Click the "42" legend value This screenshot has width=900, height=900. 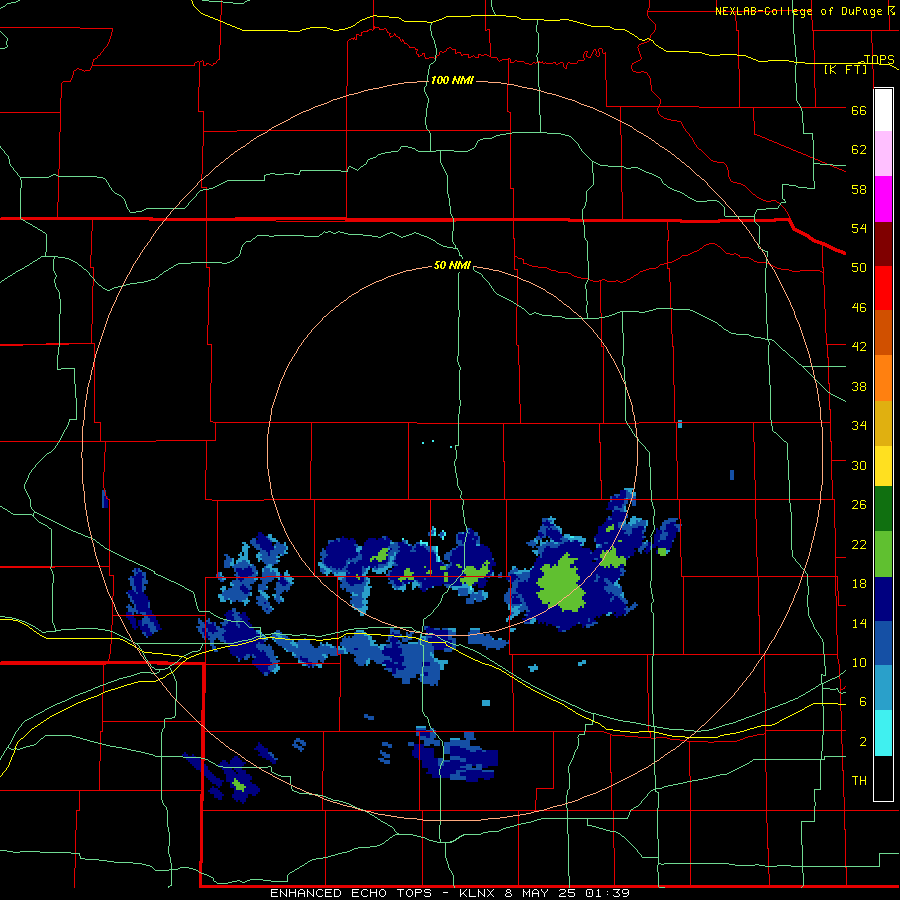(x=859, y=347)
